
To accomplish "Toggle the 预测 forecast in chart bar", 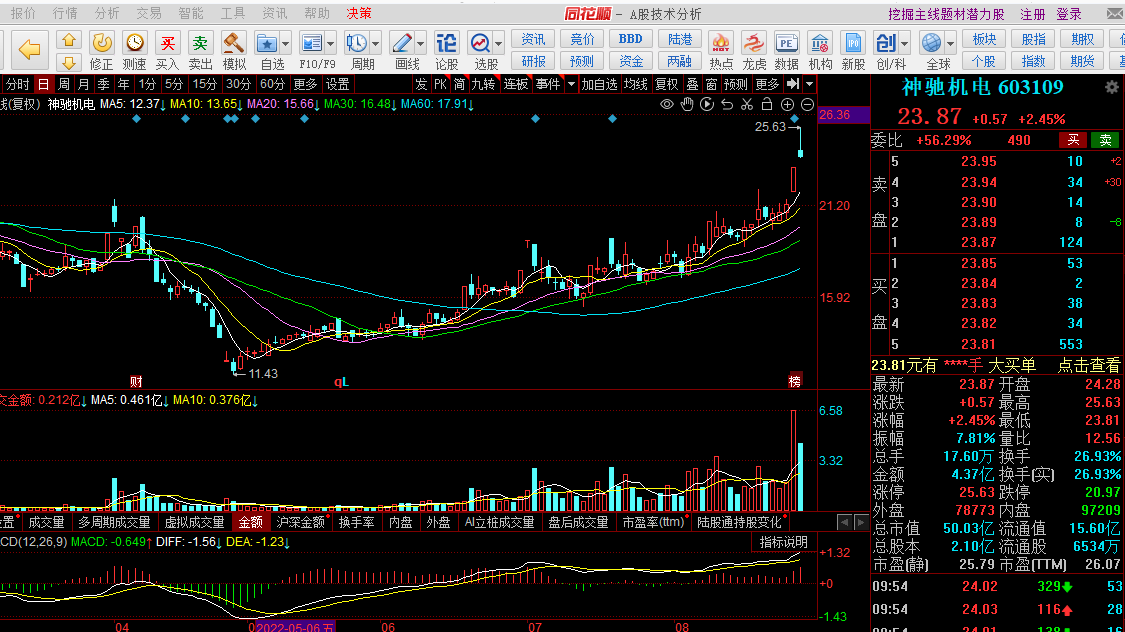I will coord(735,85).
